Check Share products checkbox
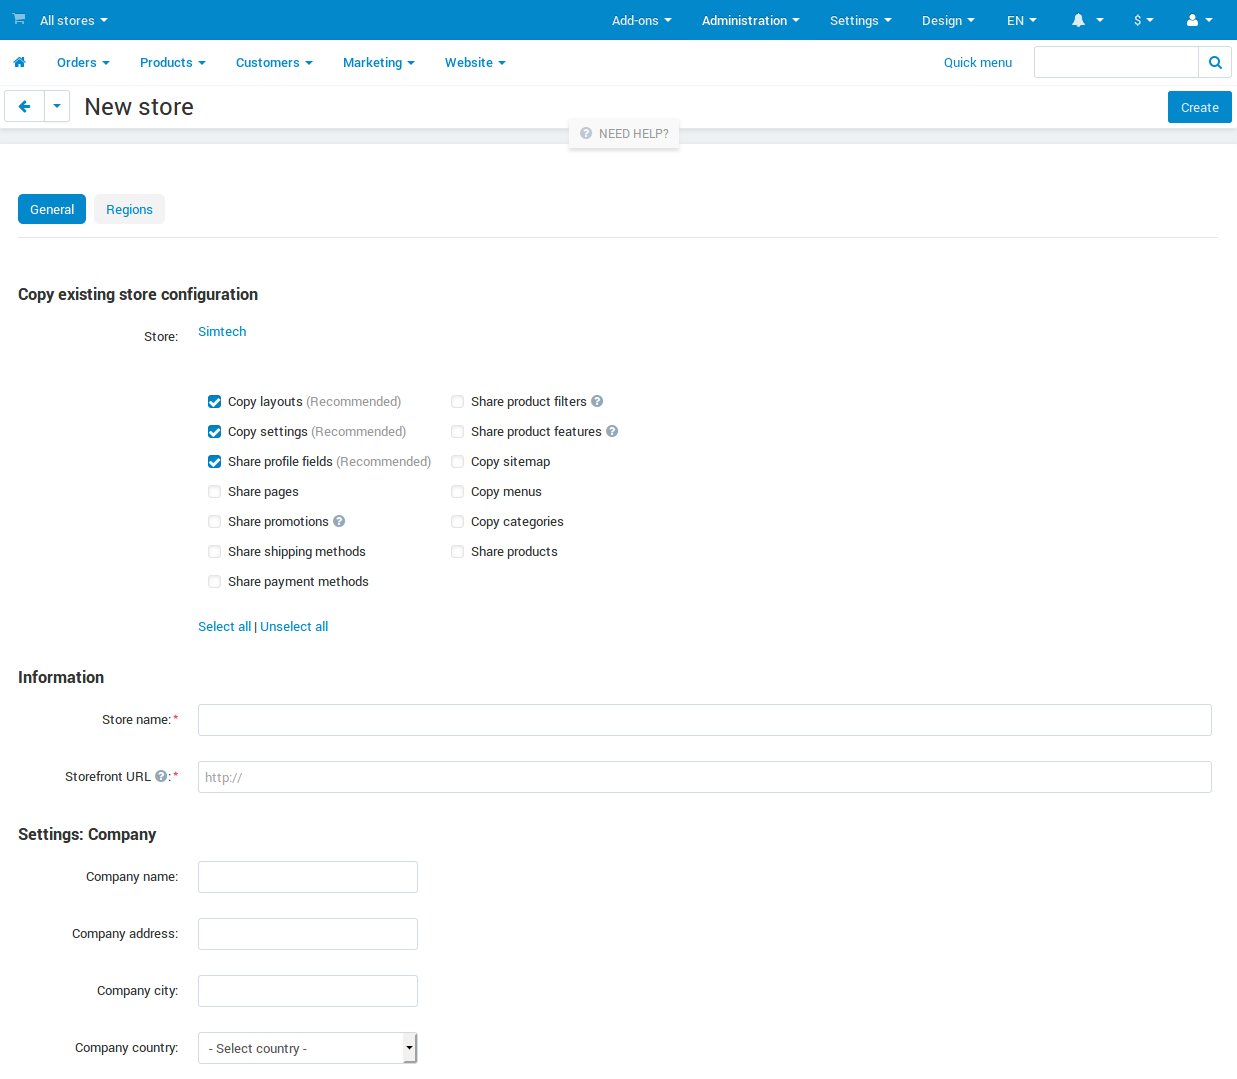This screenshot has width=1237, height=1079. [x=457, y=551]
